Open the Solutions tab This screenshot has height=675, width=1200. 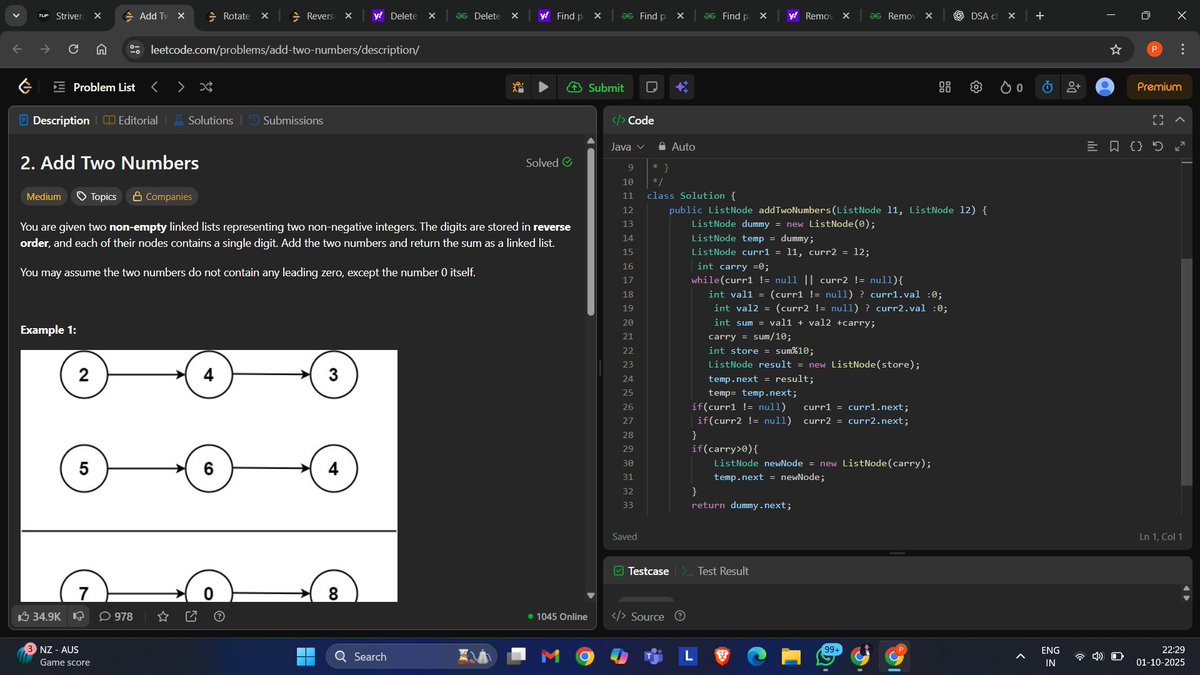[203, 120]
